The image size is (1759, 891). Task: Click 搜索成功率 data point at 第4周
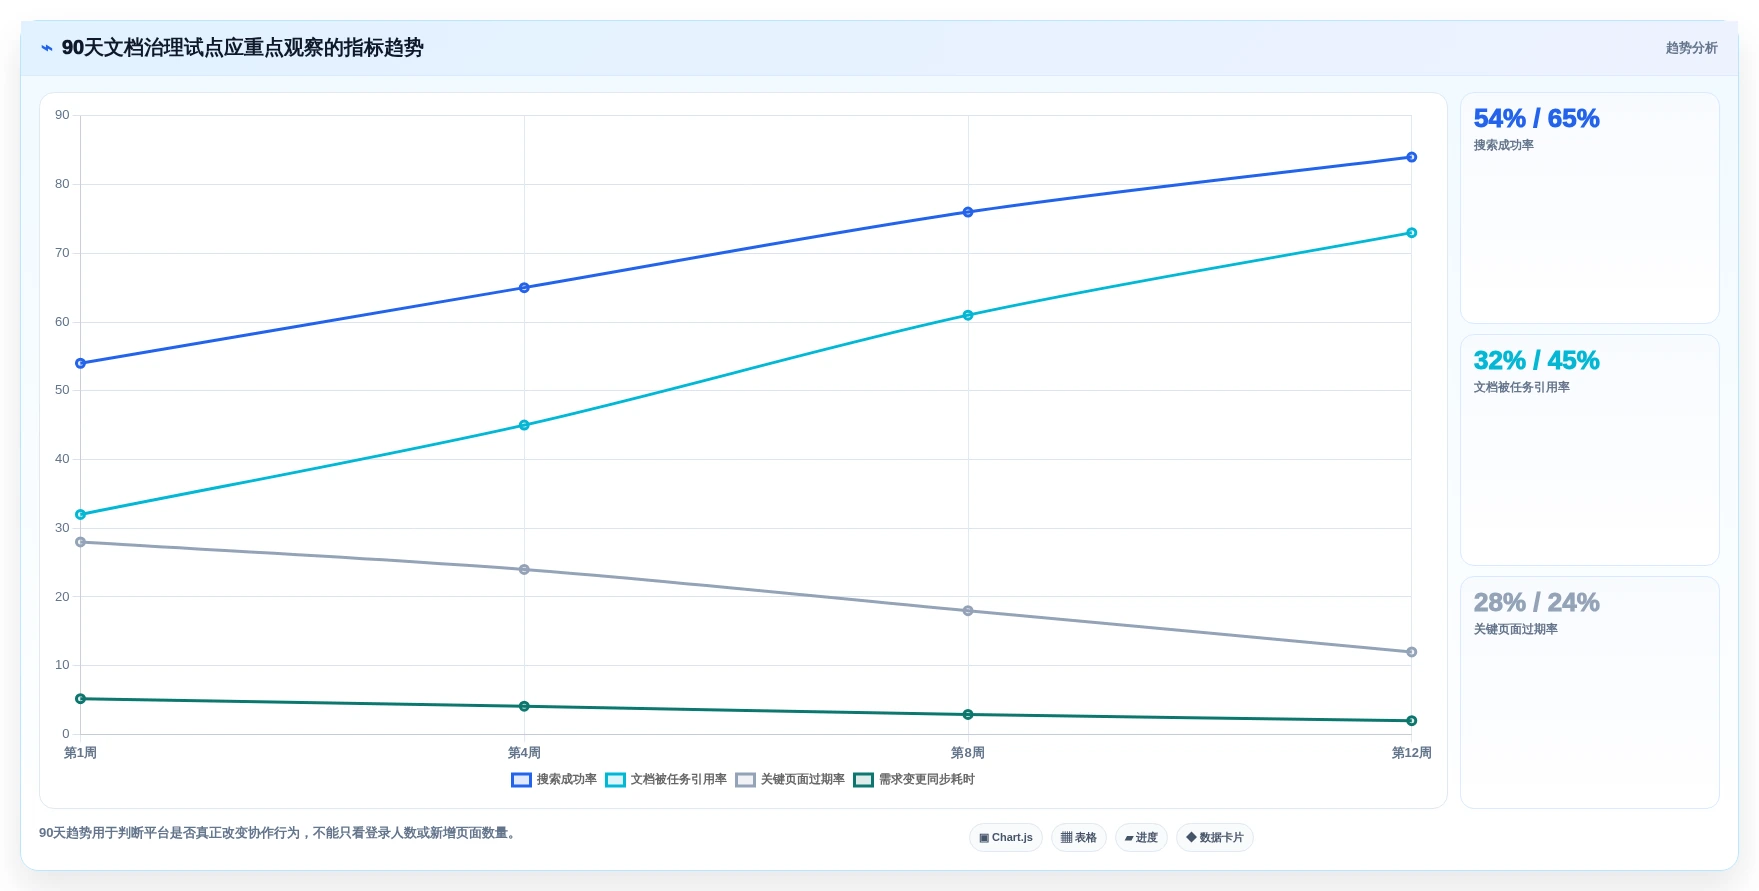tap(524, 288)
